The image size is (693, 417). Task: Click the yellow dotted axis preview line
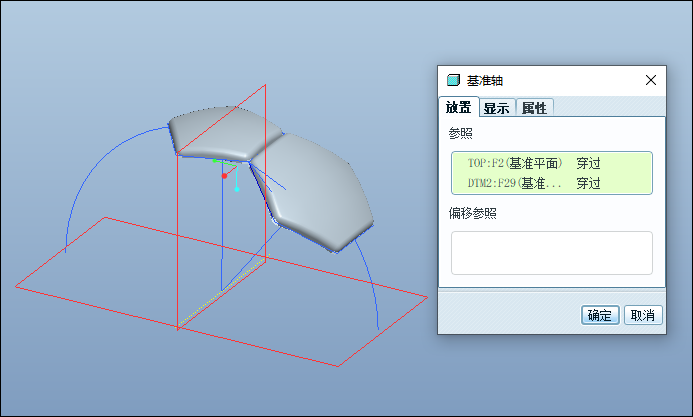click(x=223, y=291)
